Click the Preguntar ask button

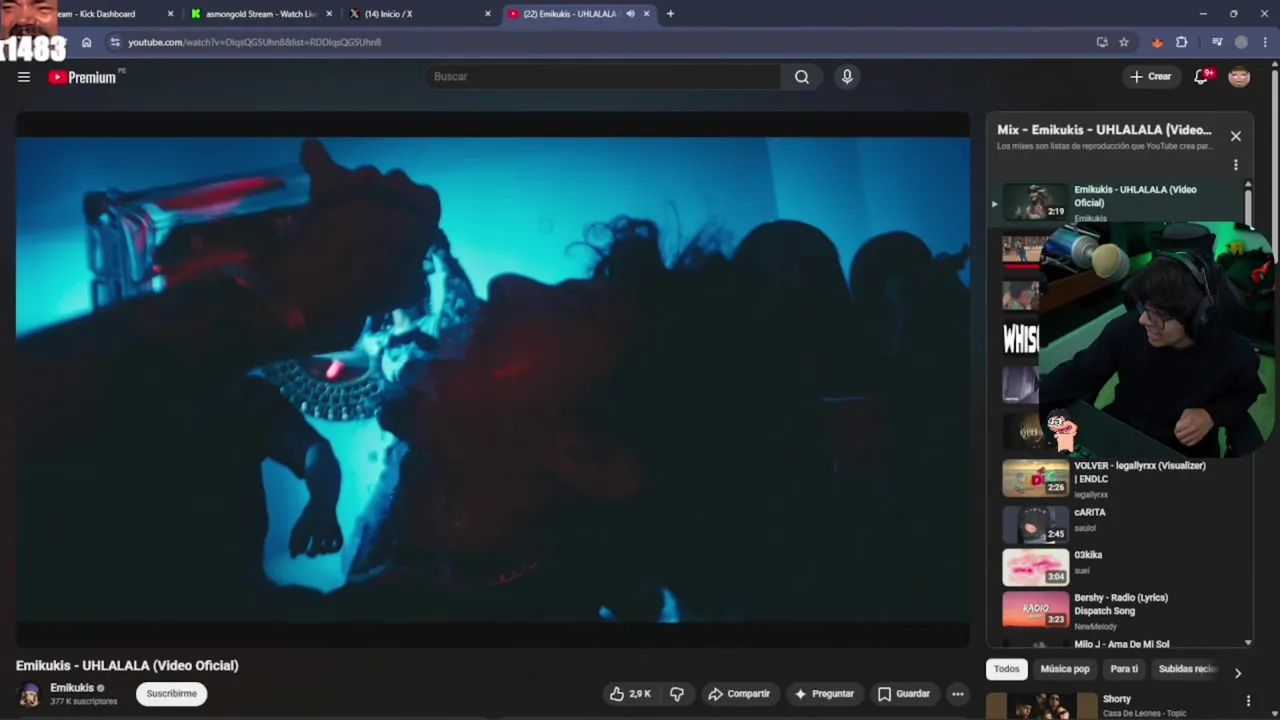823,694
